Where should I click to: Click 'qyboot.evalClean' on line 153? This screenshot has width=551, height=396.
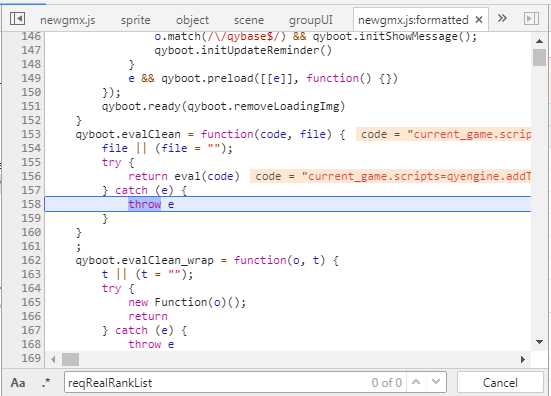[x=128, y=134]
